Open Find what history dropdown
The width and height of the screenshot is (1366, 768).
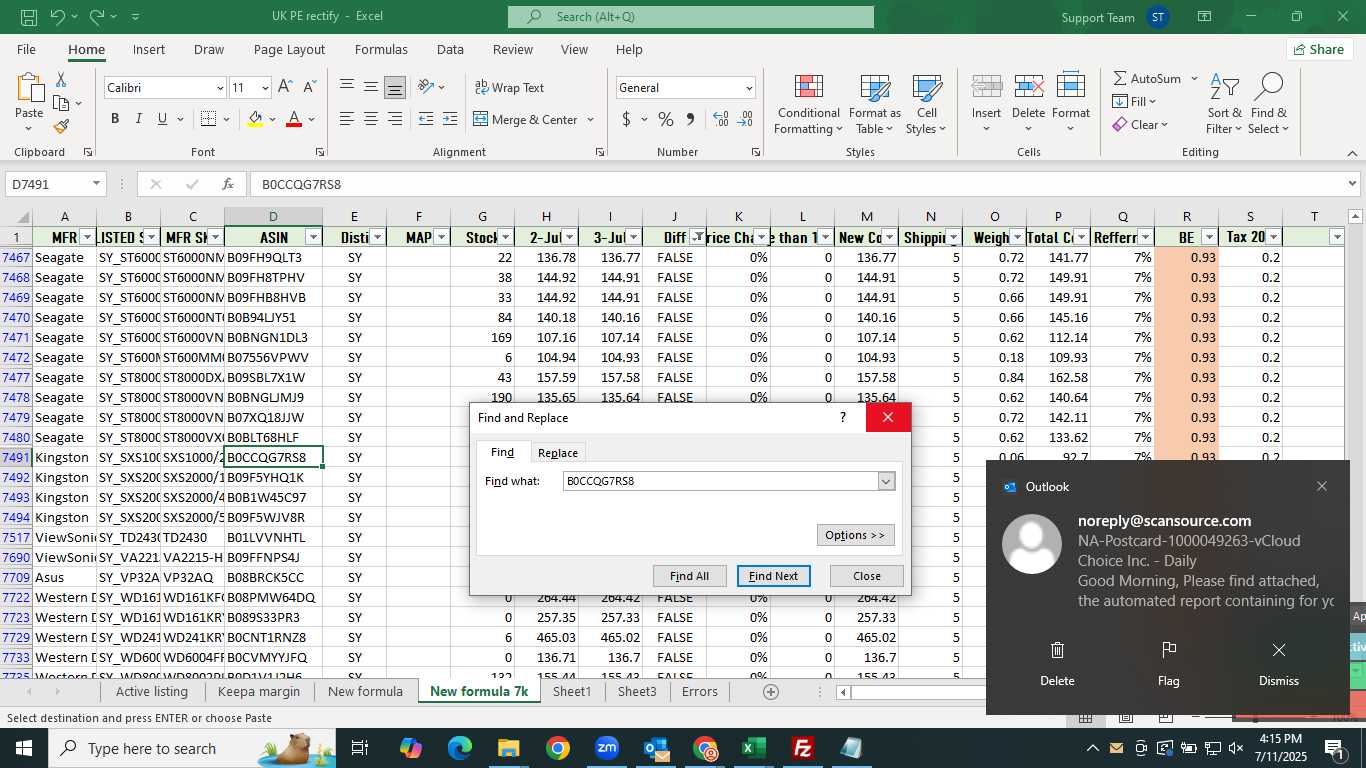point(886,481)
